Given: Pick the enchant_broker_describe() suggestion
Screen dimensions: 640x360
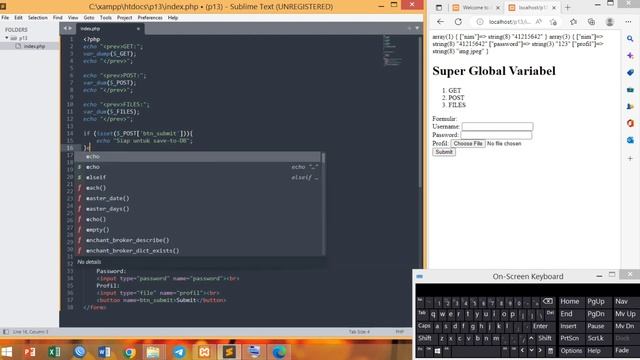Looking at the screenshot, I should pyautogui.click(x=198, y=240).
